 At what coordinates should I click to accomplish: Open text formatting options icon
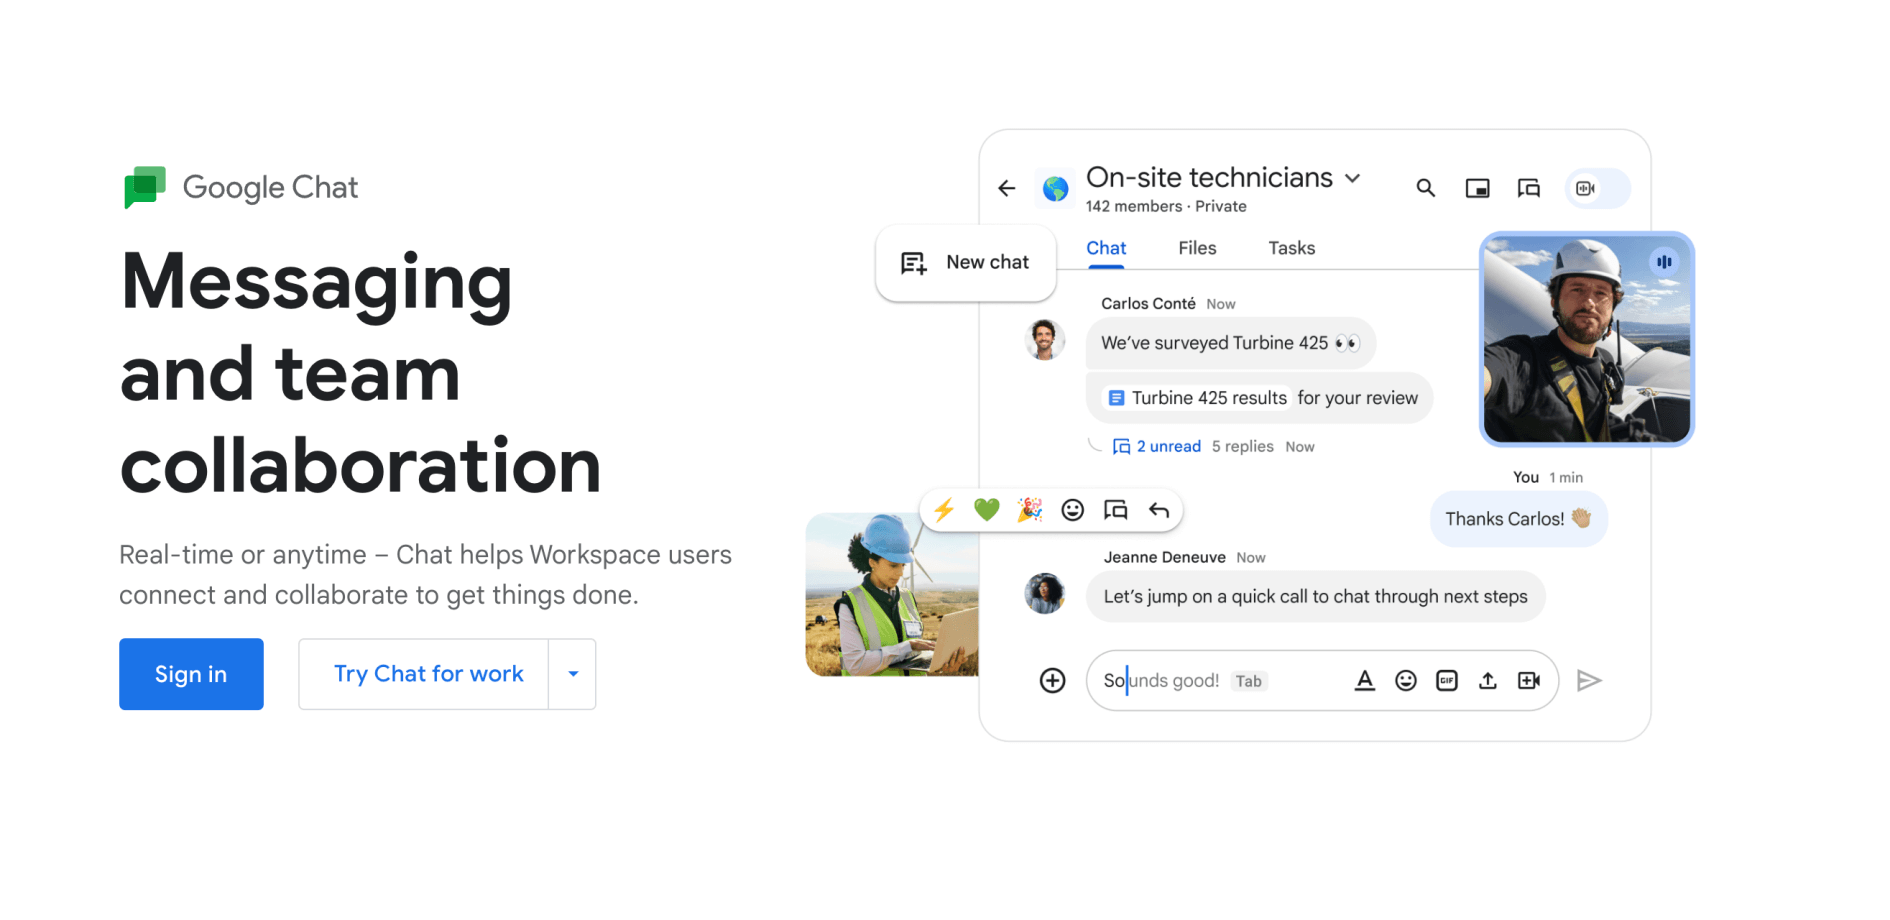click(1365, 681)
